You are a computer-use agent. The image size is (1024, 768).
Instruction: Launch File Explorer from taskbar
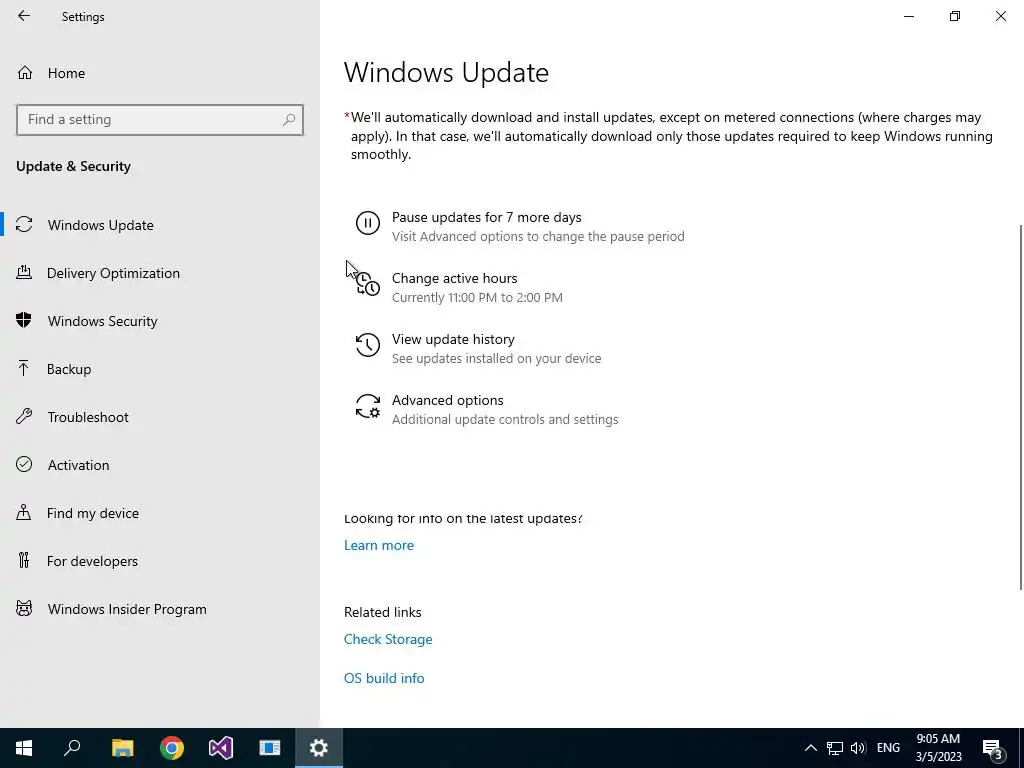coord(122,748)
